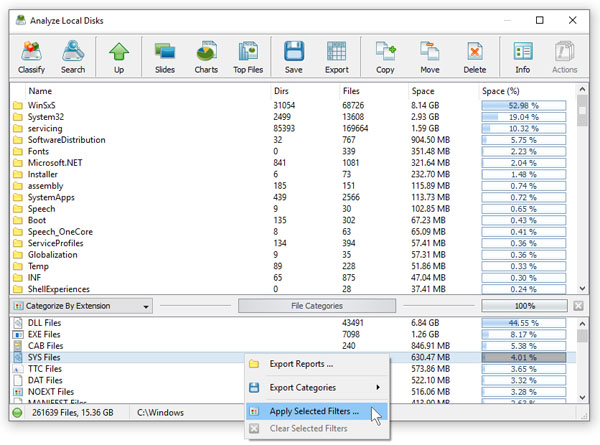
Task: Select the Boot folder row
Action: tap(293, 220)
